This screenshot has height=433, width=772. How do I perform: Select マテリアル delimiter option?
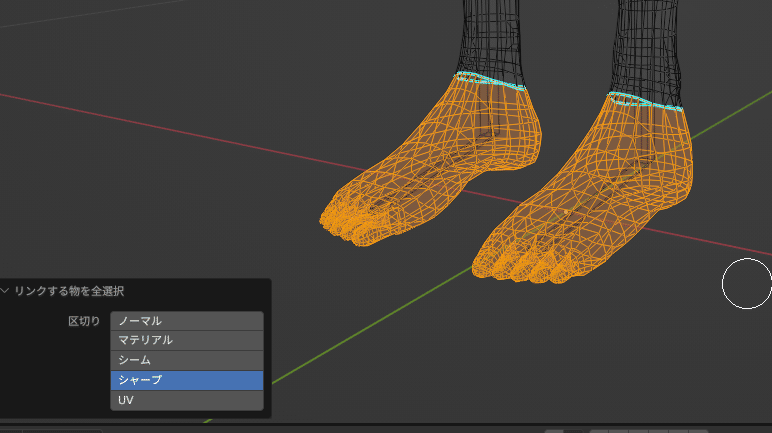[x=187, y=340]
